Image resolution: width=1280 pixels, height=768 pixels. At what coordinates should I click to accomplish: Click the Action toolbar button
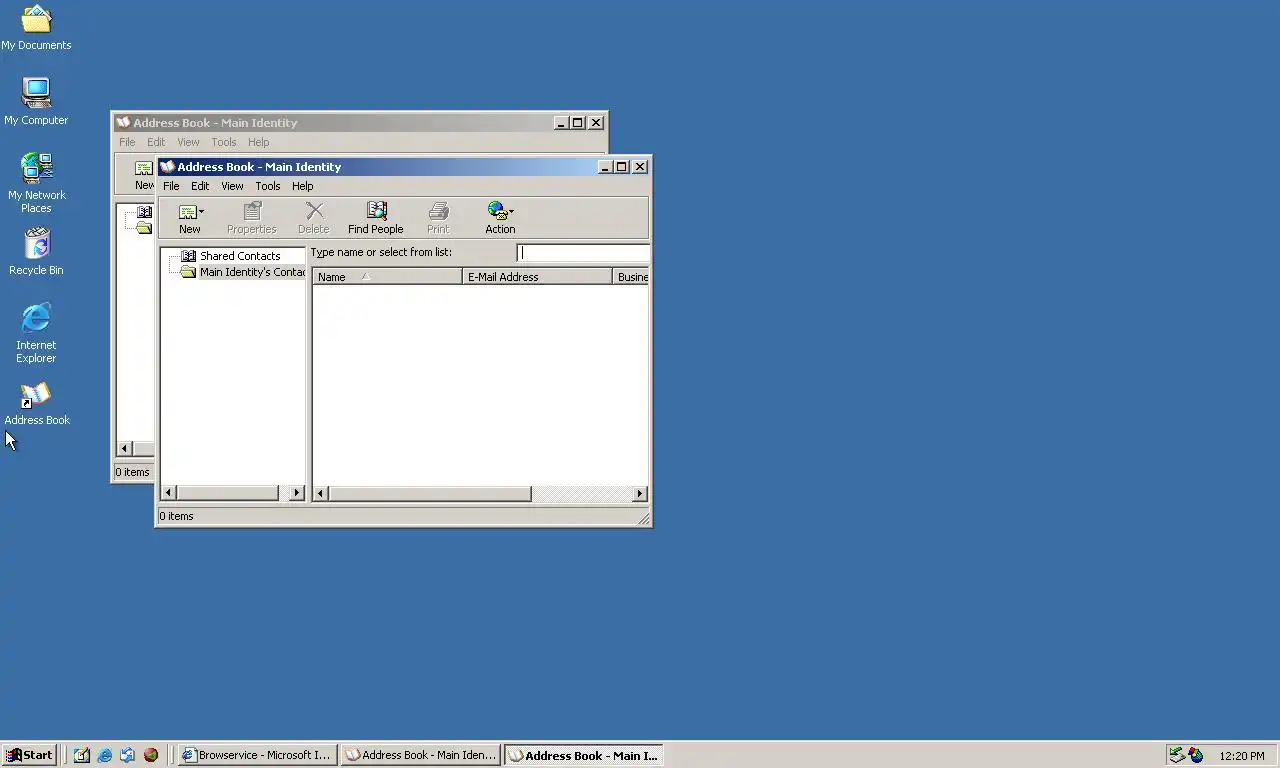point(500,218)
